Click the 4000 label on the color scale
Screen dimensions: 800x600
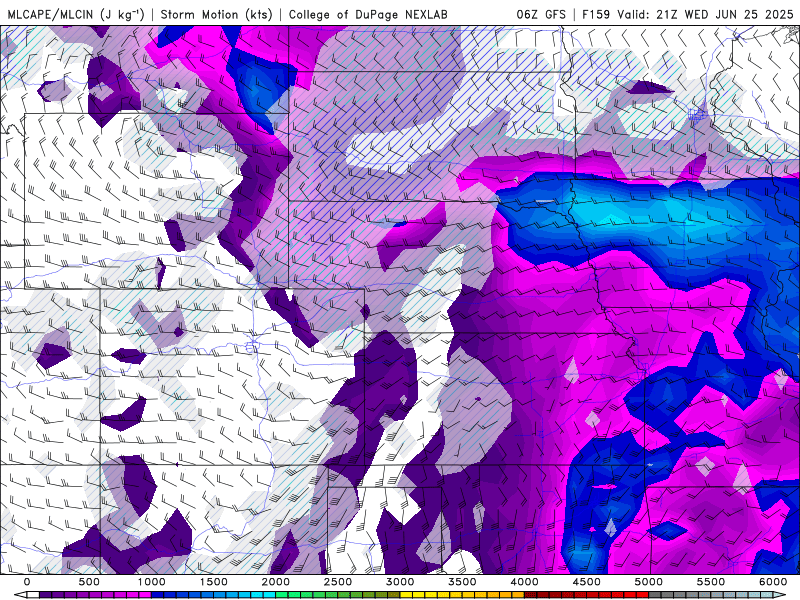coord(524,582)
